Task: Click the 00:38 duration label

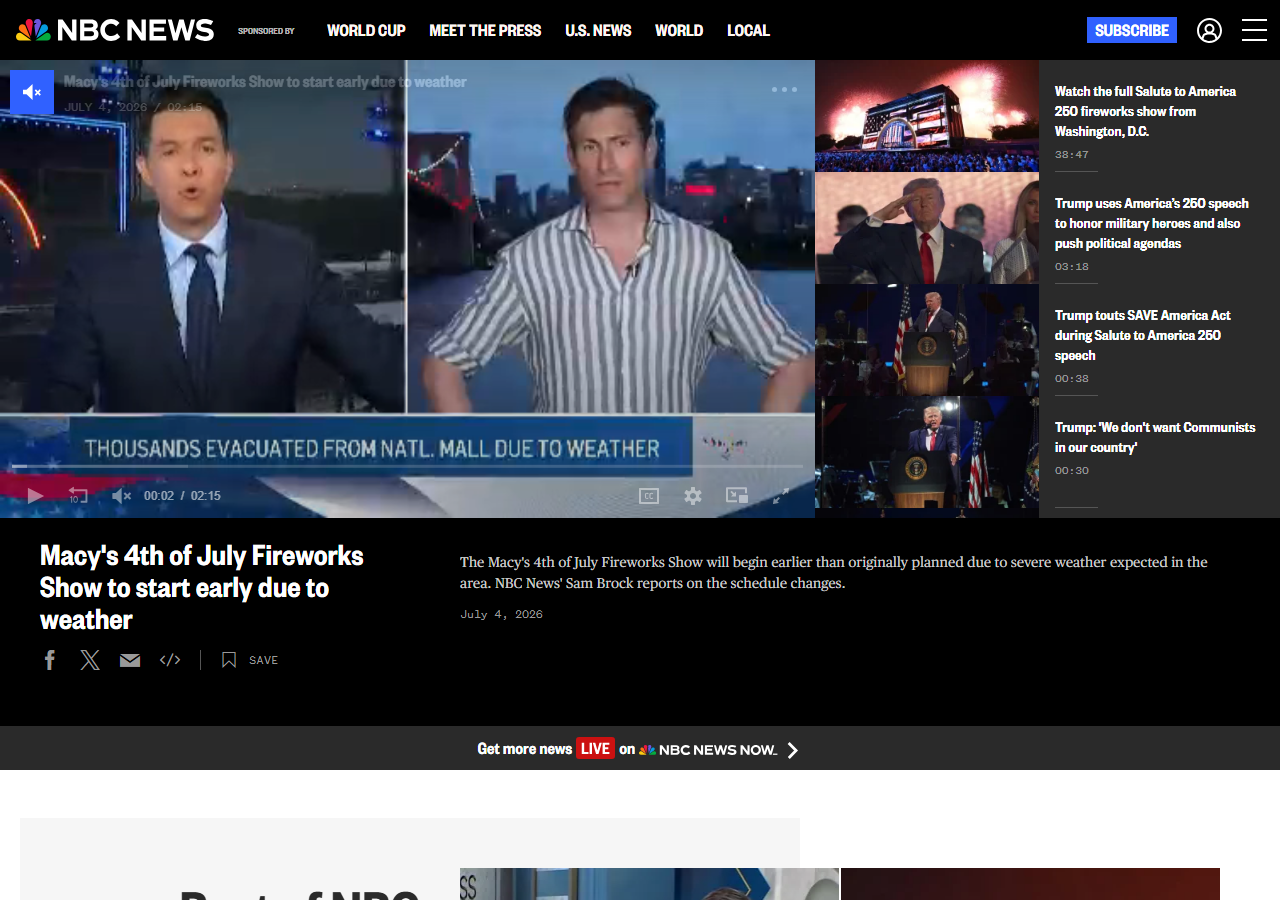Action: [x=1071, y=379]
